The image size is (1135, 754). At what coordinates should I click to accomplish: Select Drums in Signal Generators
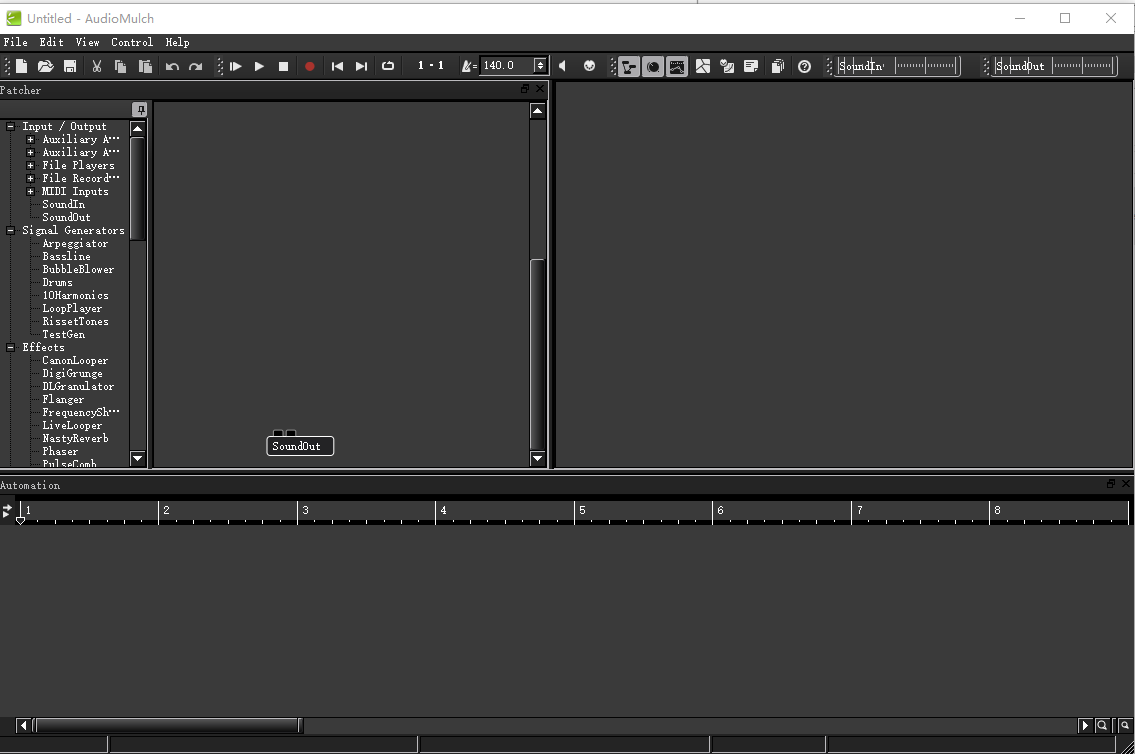pyautogui.click(x=58, y=282)
